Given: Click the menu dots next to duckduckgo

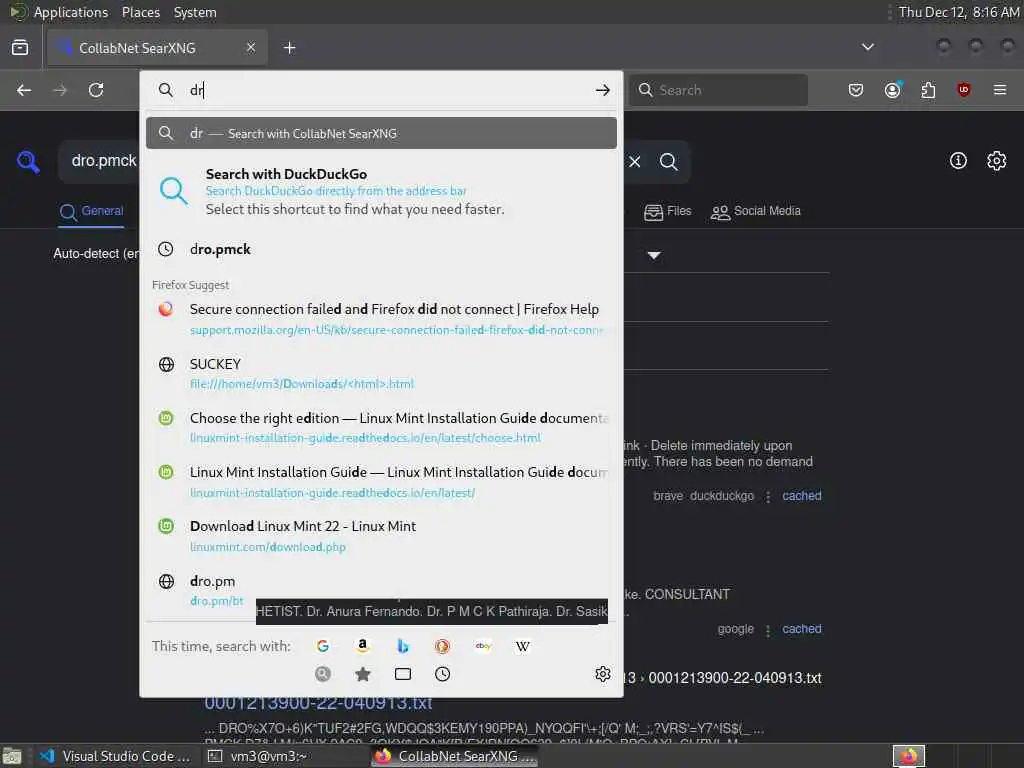Looking at the screenshot, I should [768, 497].
